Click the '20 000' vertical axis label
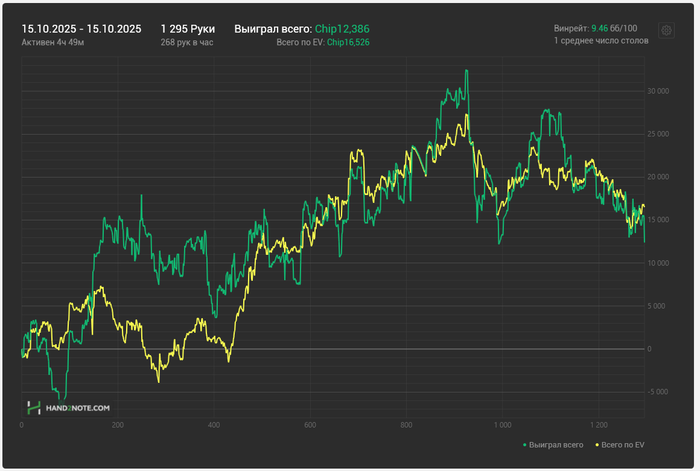 pos(658,177)
